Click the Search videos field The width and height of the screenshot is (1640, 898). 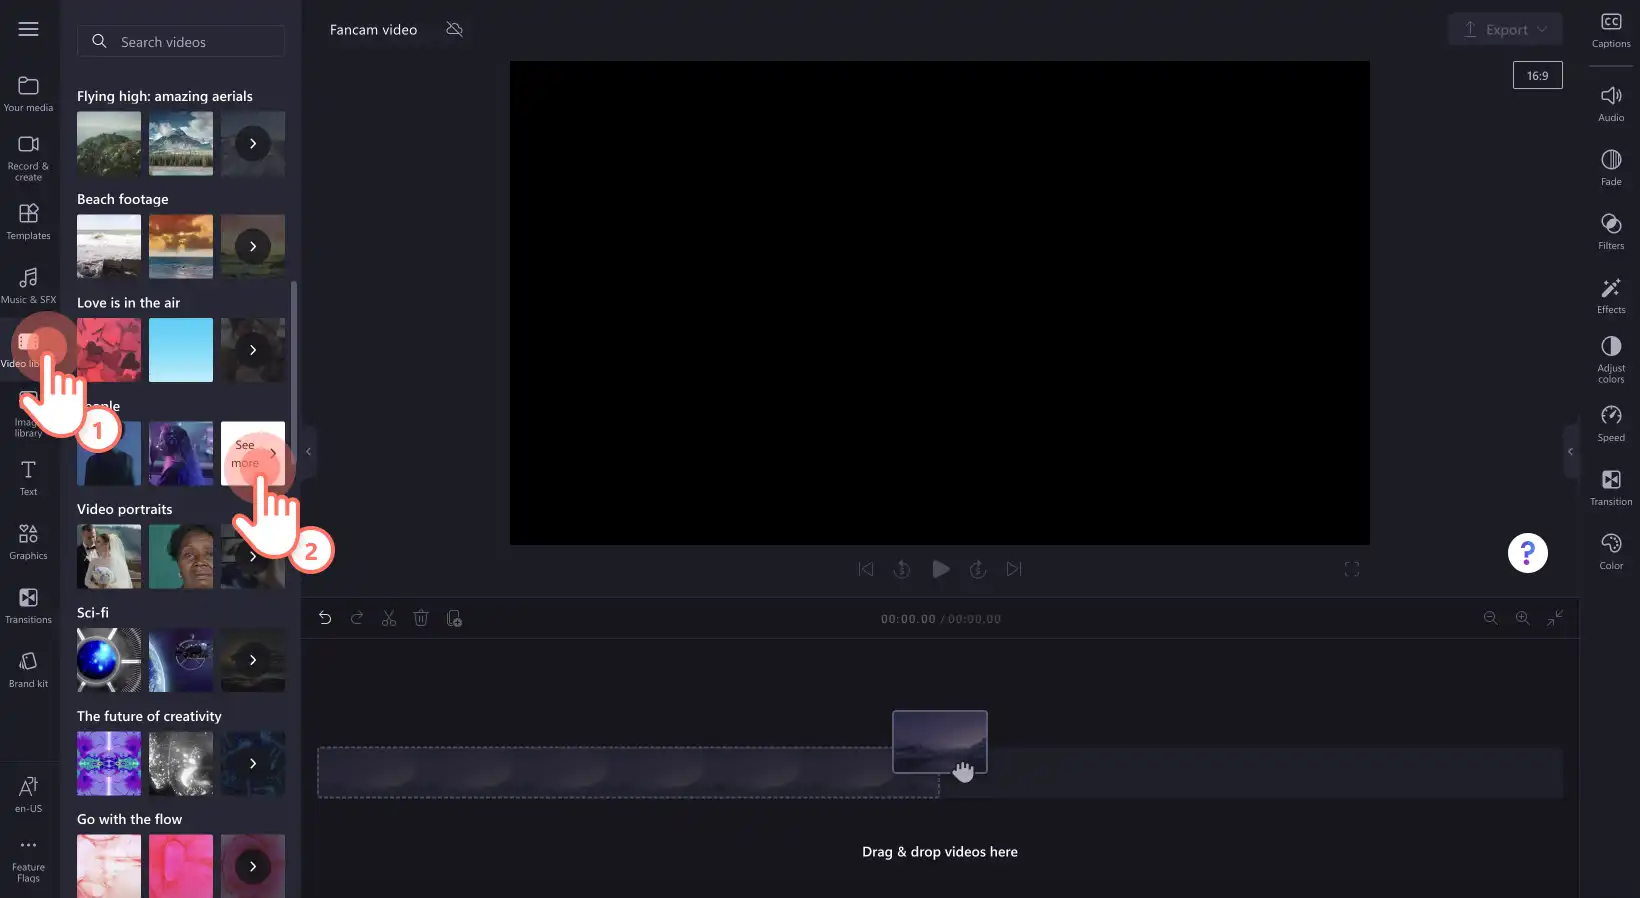pos(181,42)
